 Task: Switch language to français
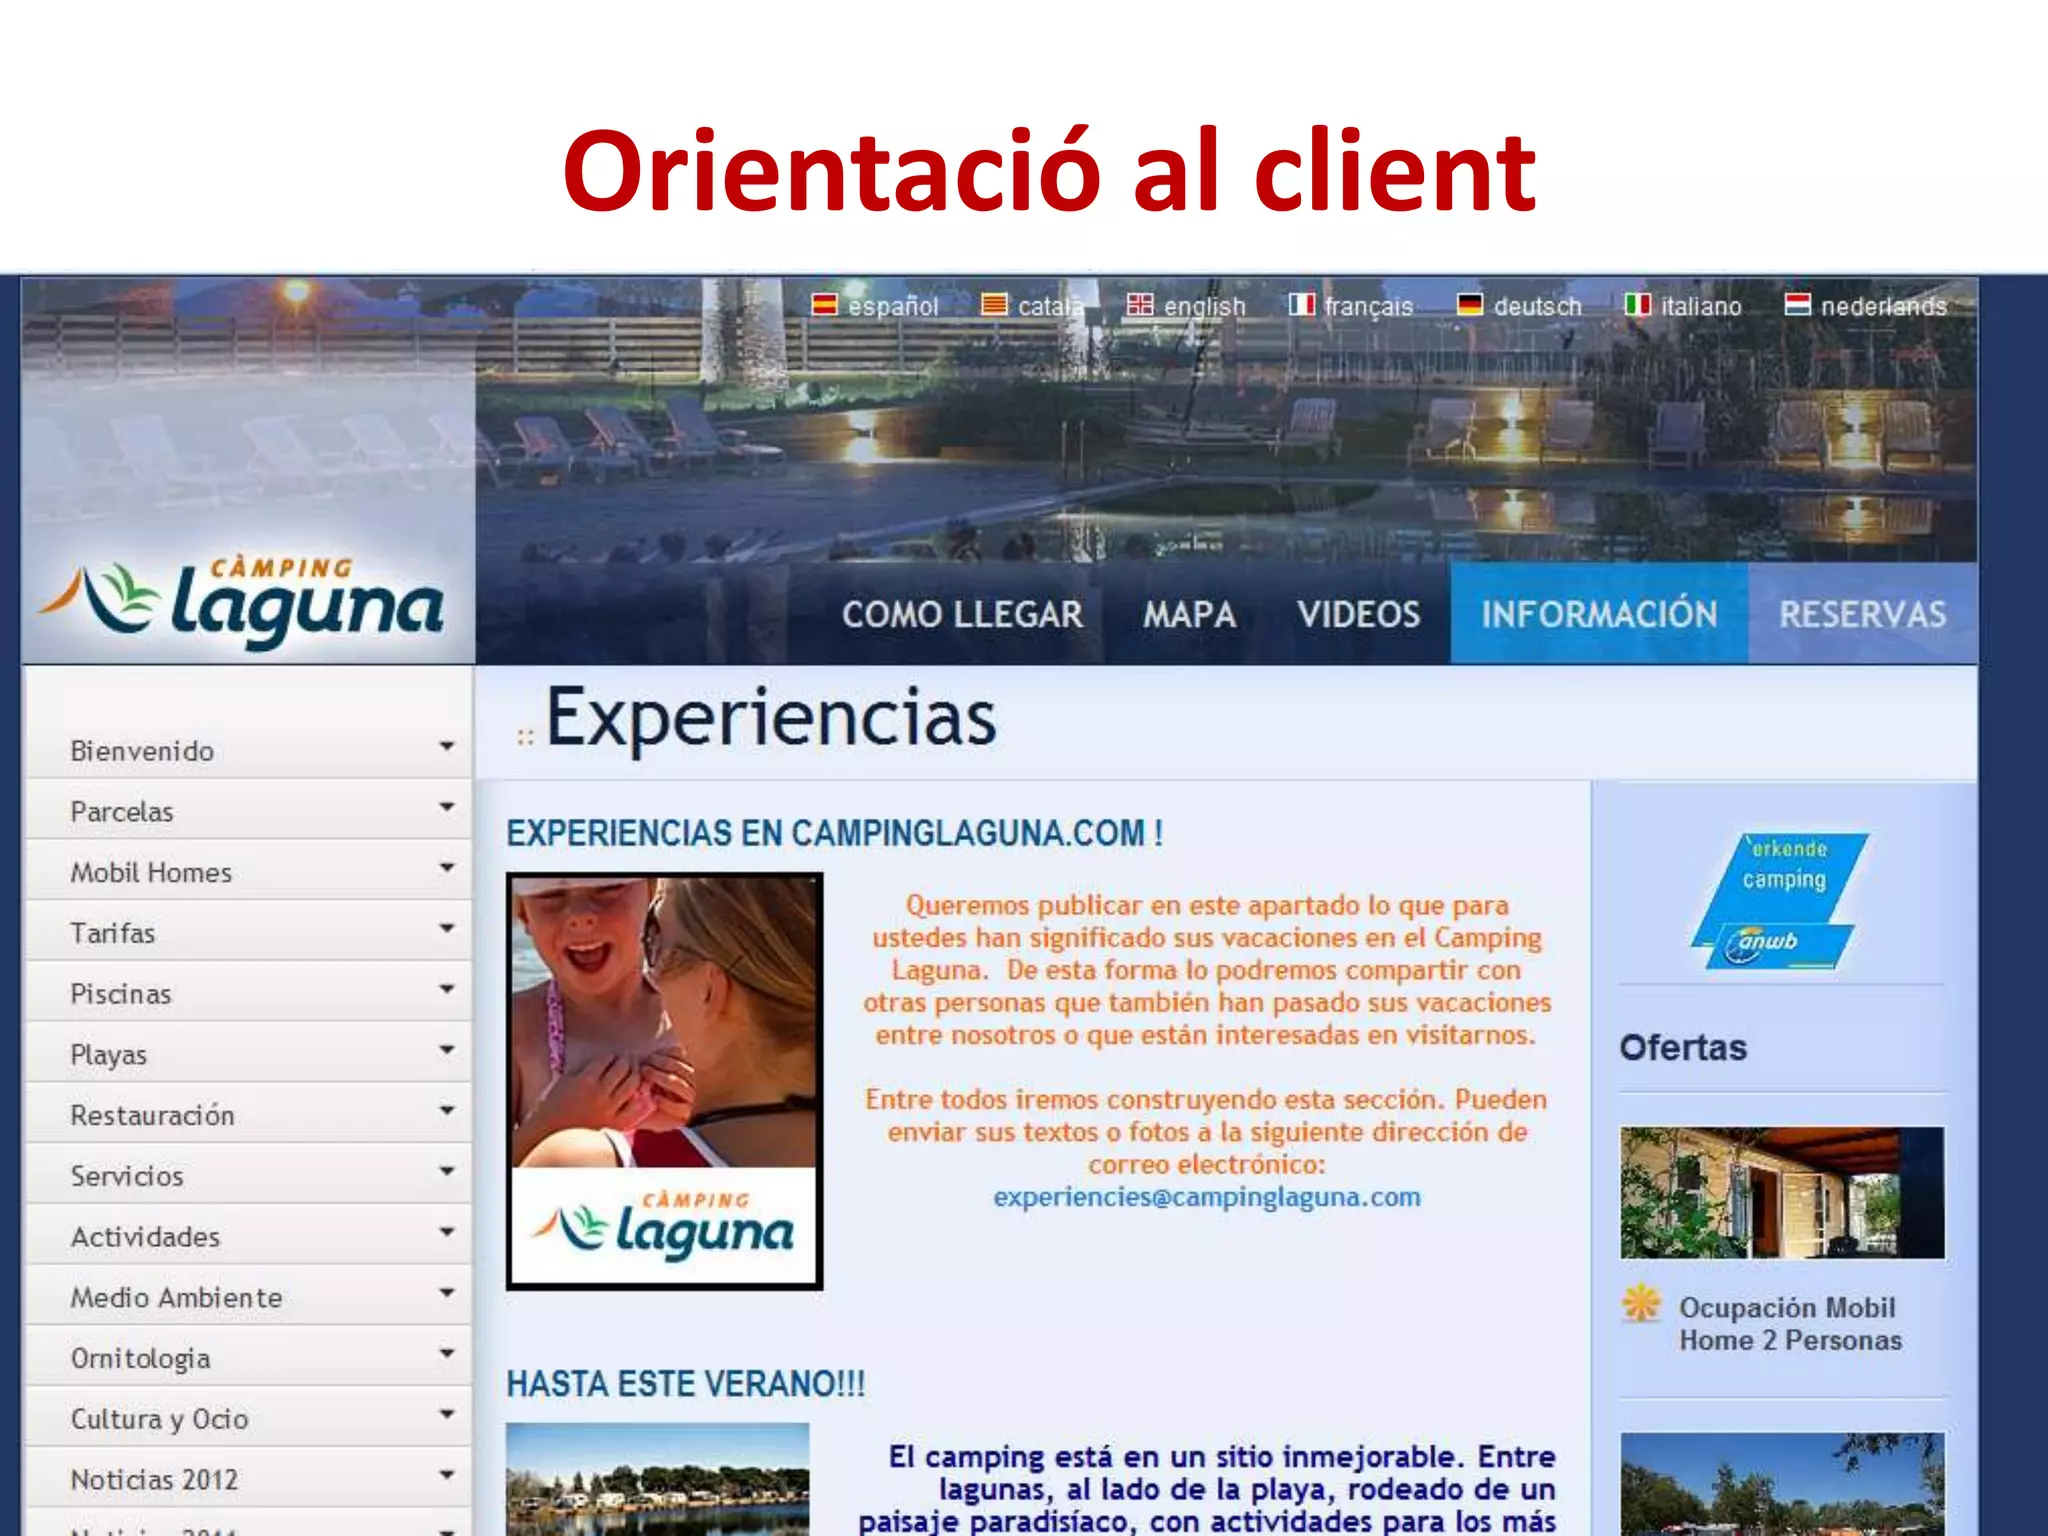point(1369,306)
